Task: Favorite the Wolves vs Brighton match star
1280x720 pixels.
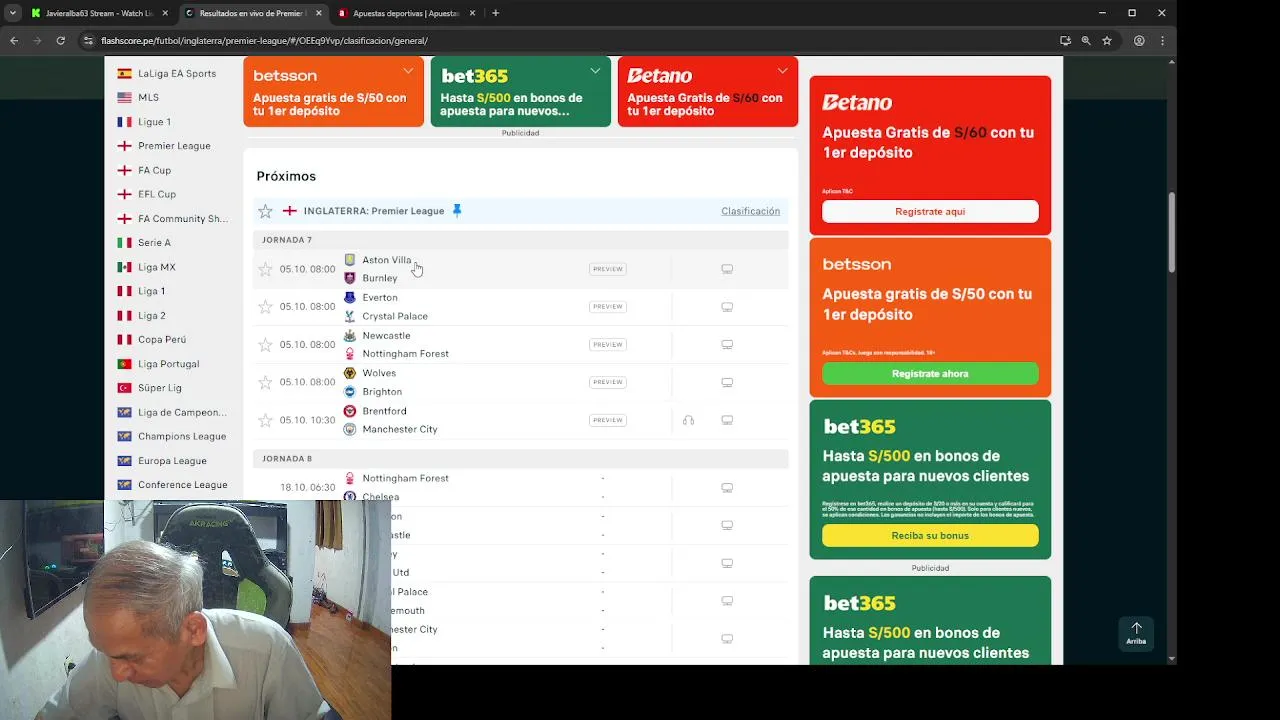Action: coord(265,382)
